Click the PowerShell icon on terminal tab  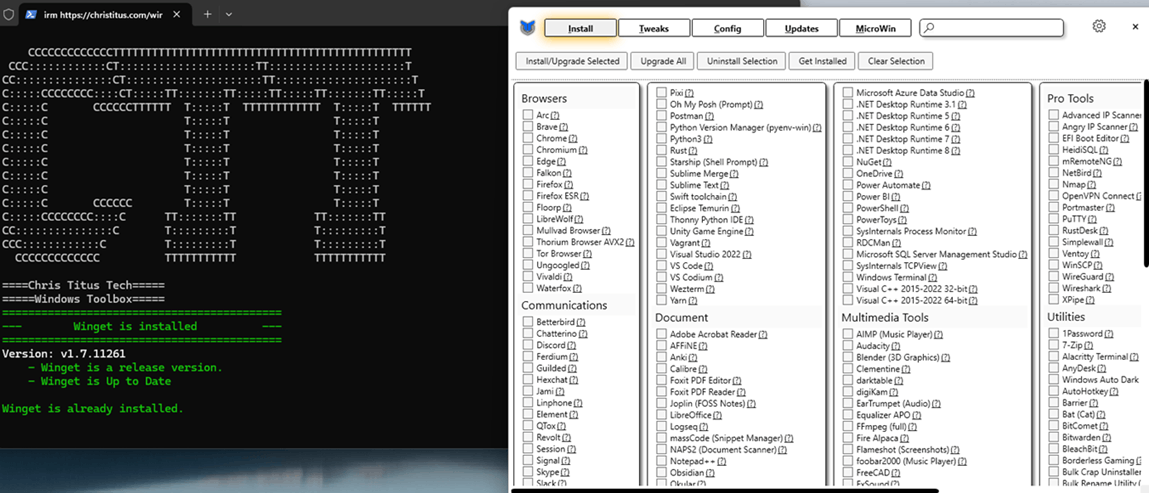[x=31, y=15]
